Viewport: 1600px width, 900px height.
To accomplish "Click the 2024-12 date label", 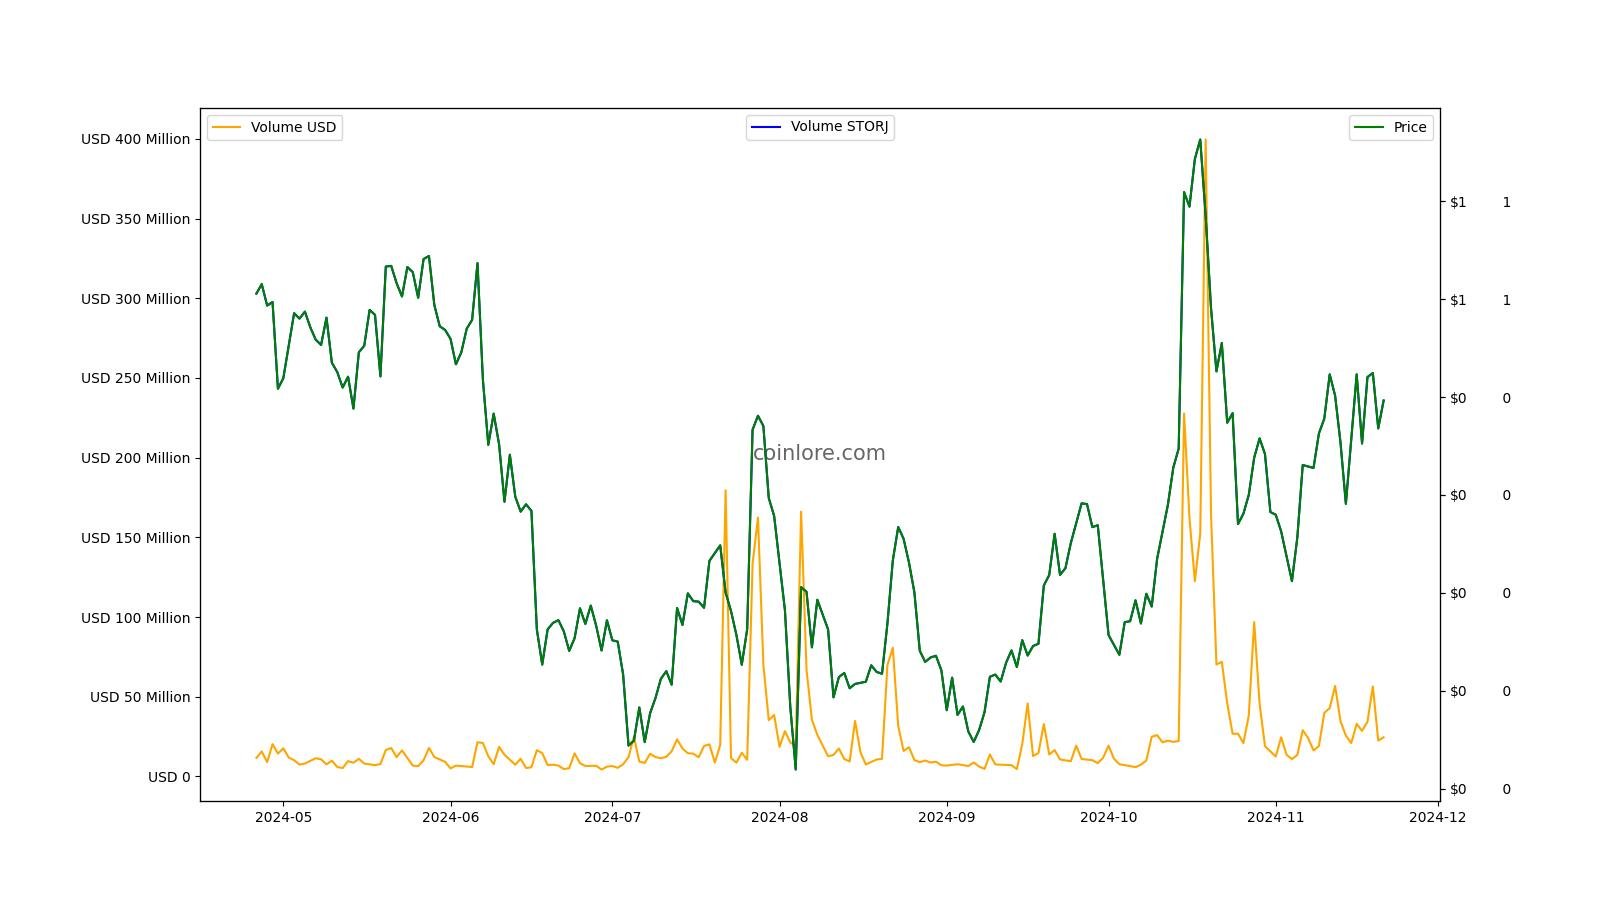I will (x=1437, y=817).
